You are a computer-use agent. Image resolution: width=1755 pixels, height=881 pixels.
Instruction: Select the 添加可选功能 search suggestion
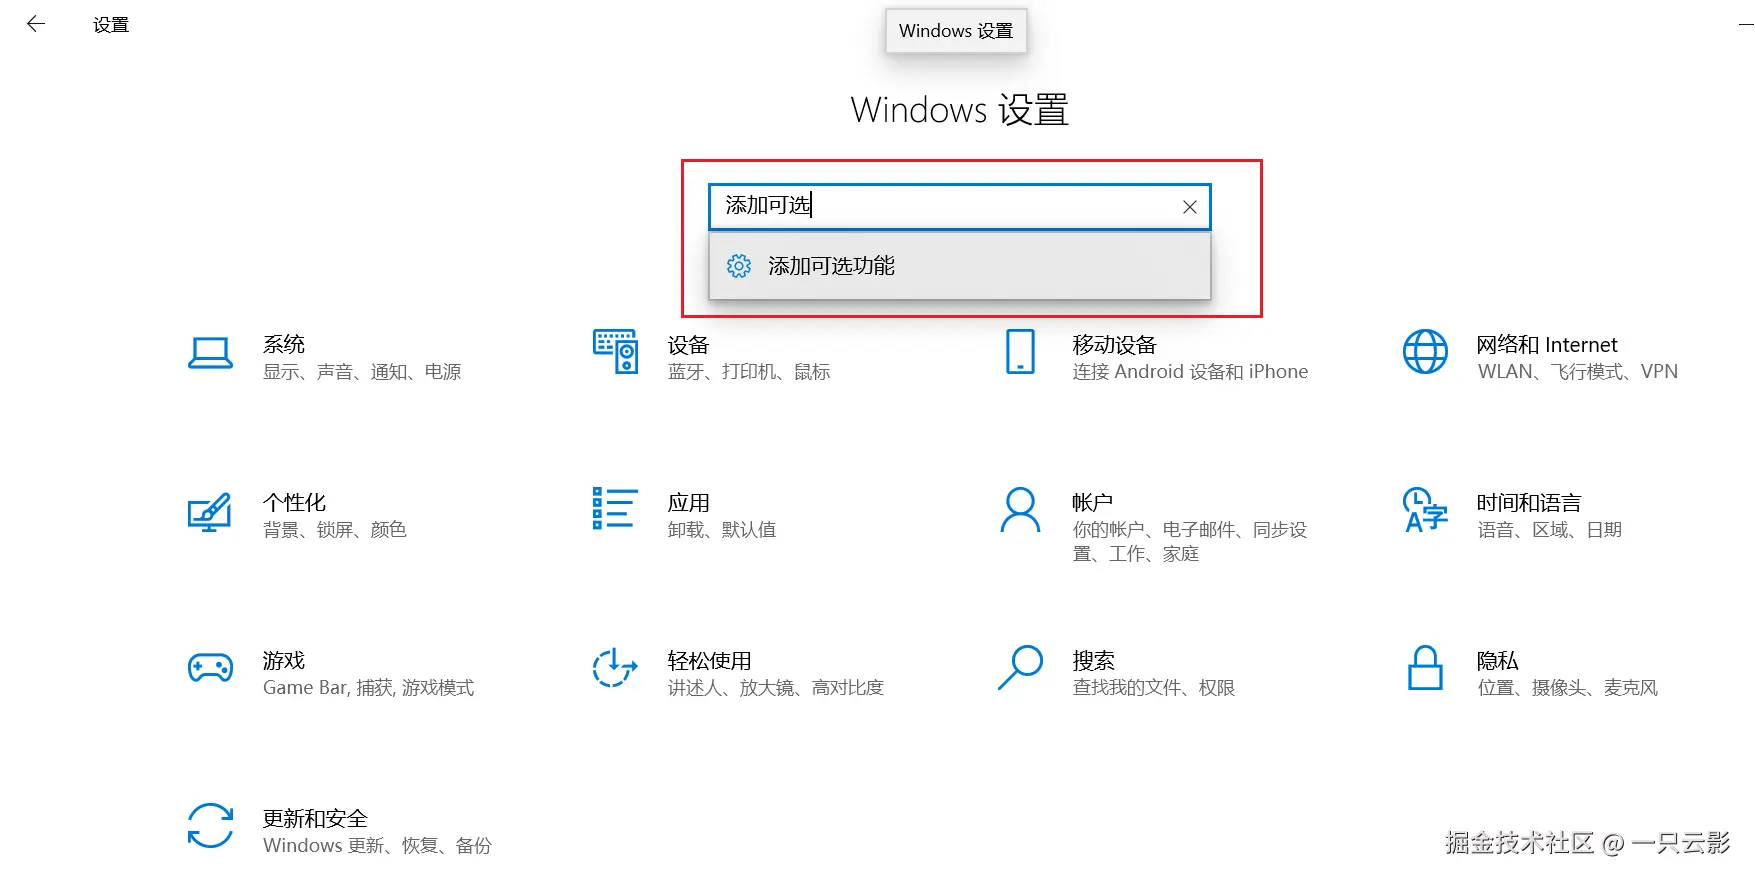point(960,266)
